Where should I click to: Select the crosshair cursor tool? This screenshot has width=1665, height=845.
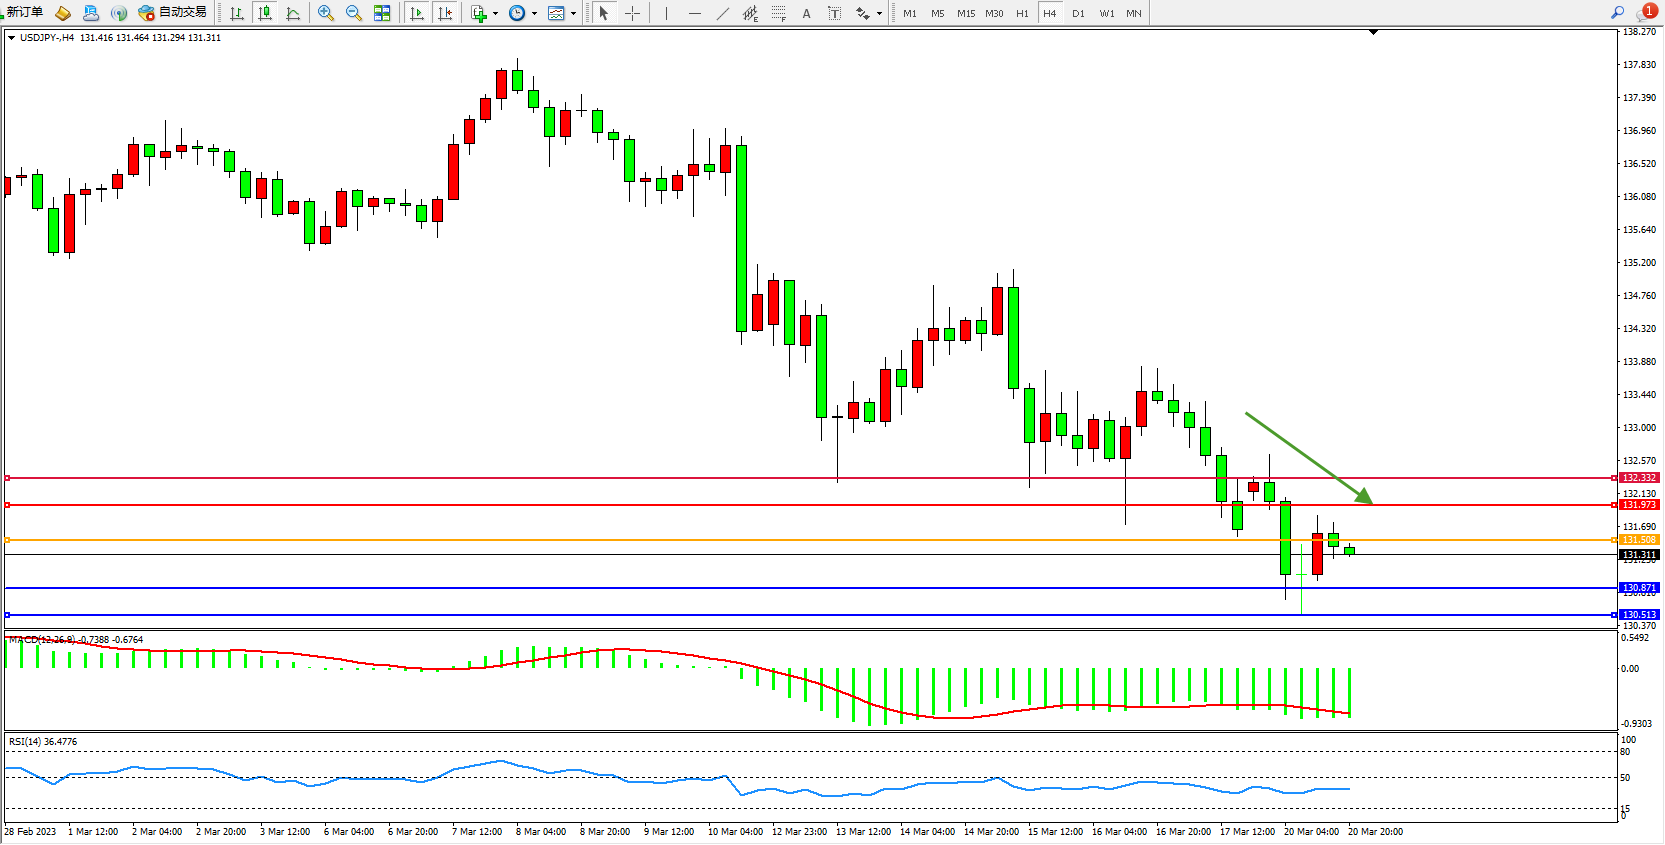[x=632, y=13]
